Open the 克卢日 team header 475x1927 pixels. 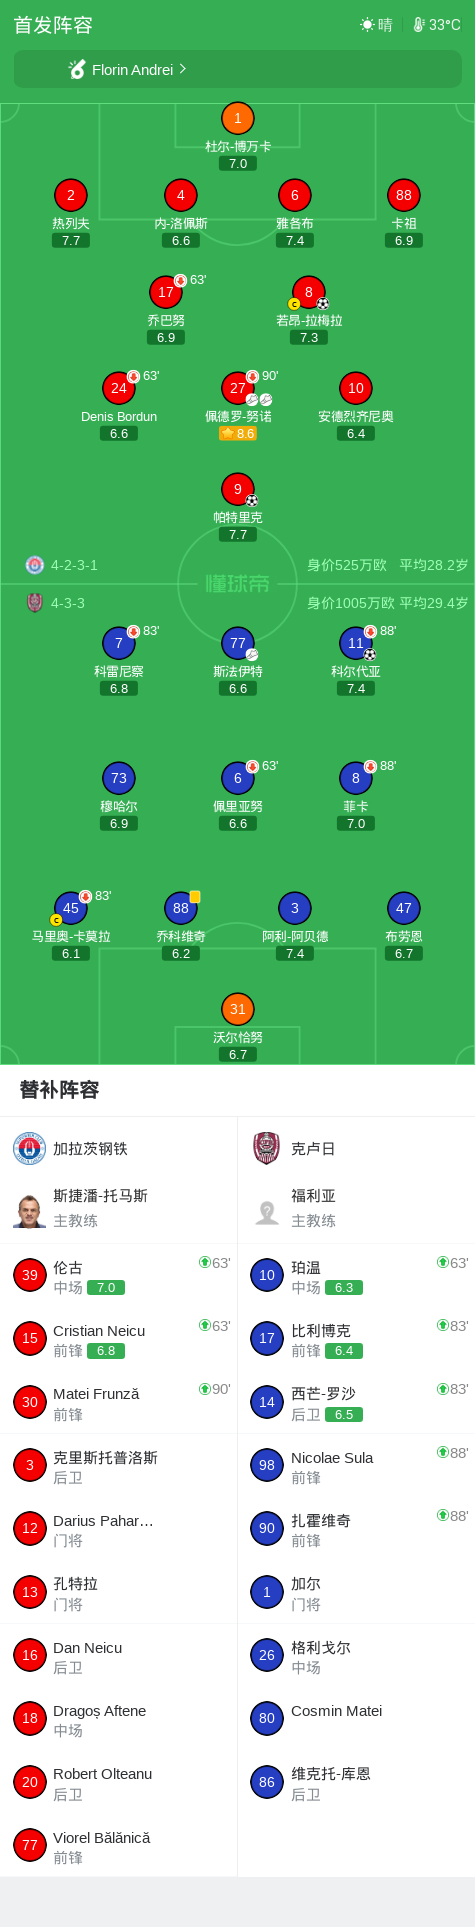356,1149
